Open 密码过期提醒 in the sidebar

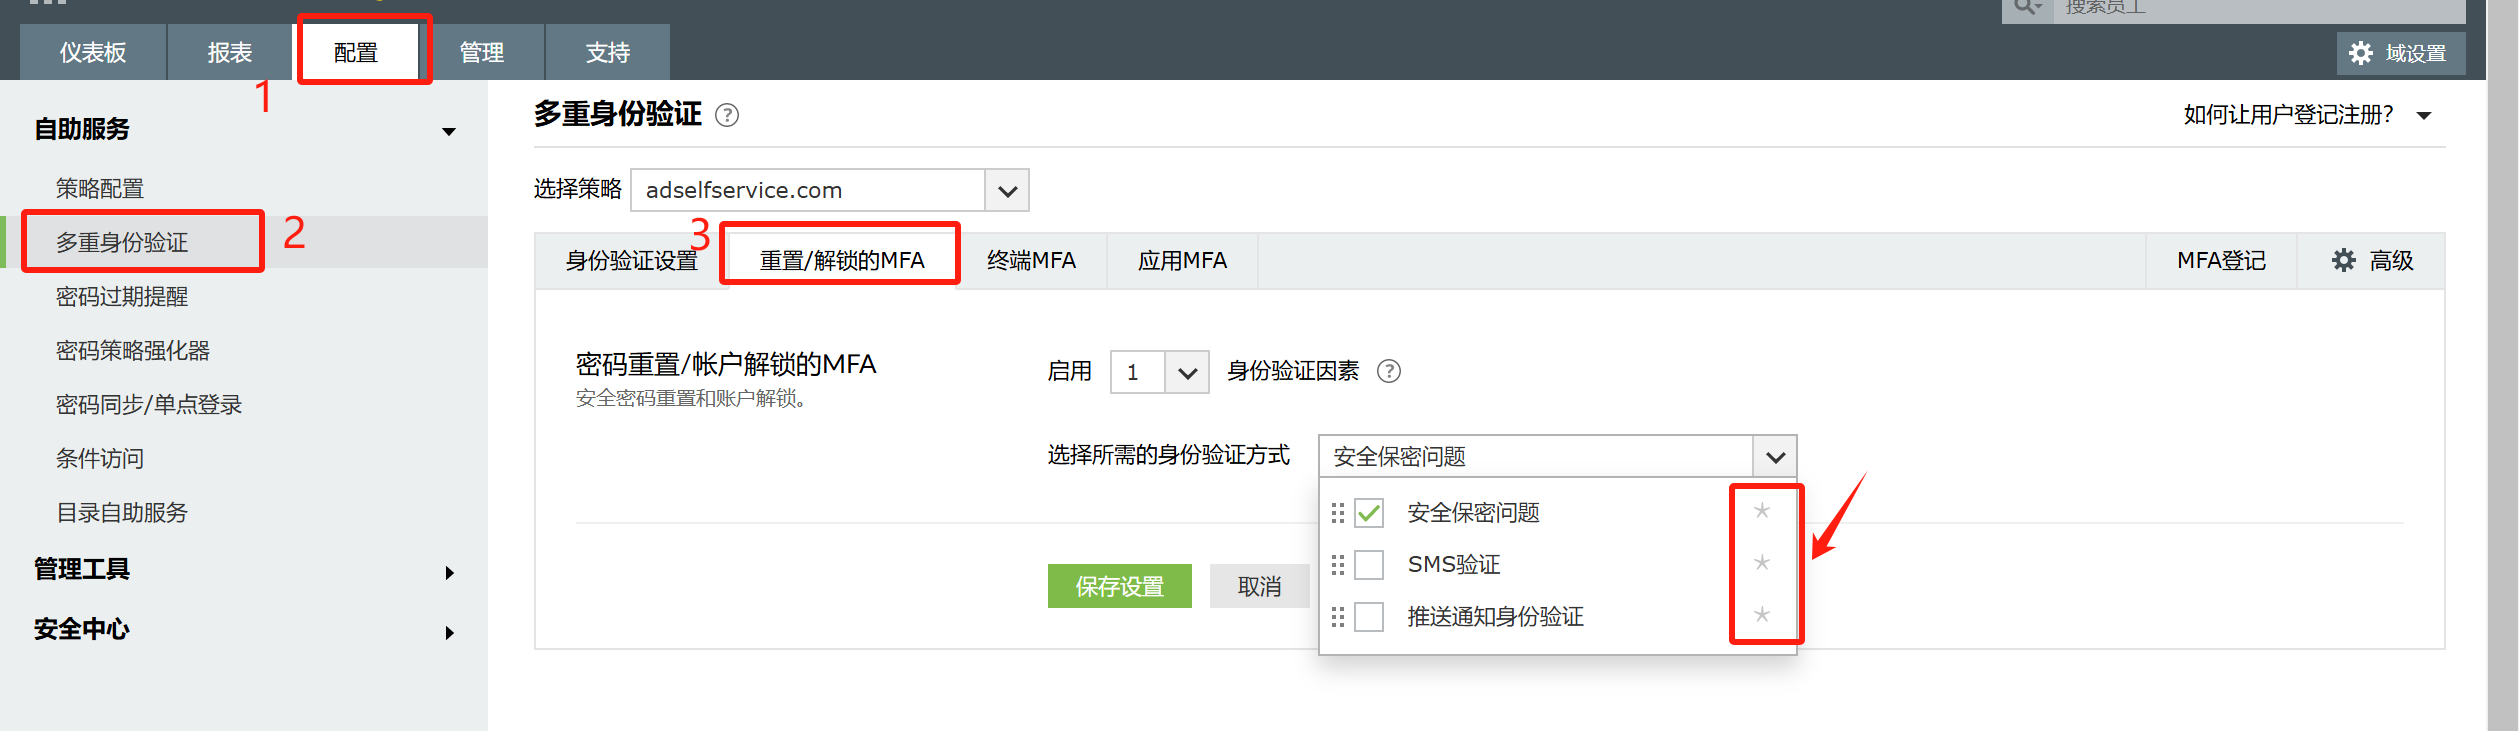point(122,297)
